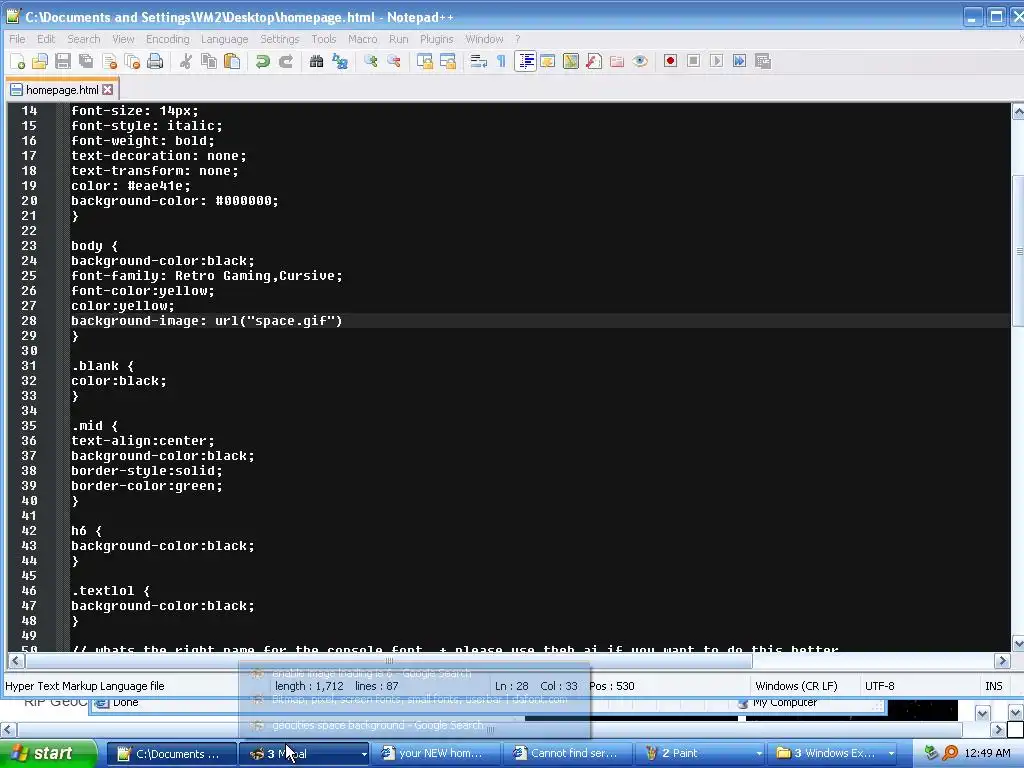The height and width of the screenshot is (768, 1024).
Task: Click the editor horizontal scrollbar right arrow
Action: [x=1002, y=661]
